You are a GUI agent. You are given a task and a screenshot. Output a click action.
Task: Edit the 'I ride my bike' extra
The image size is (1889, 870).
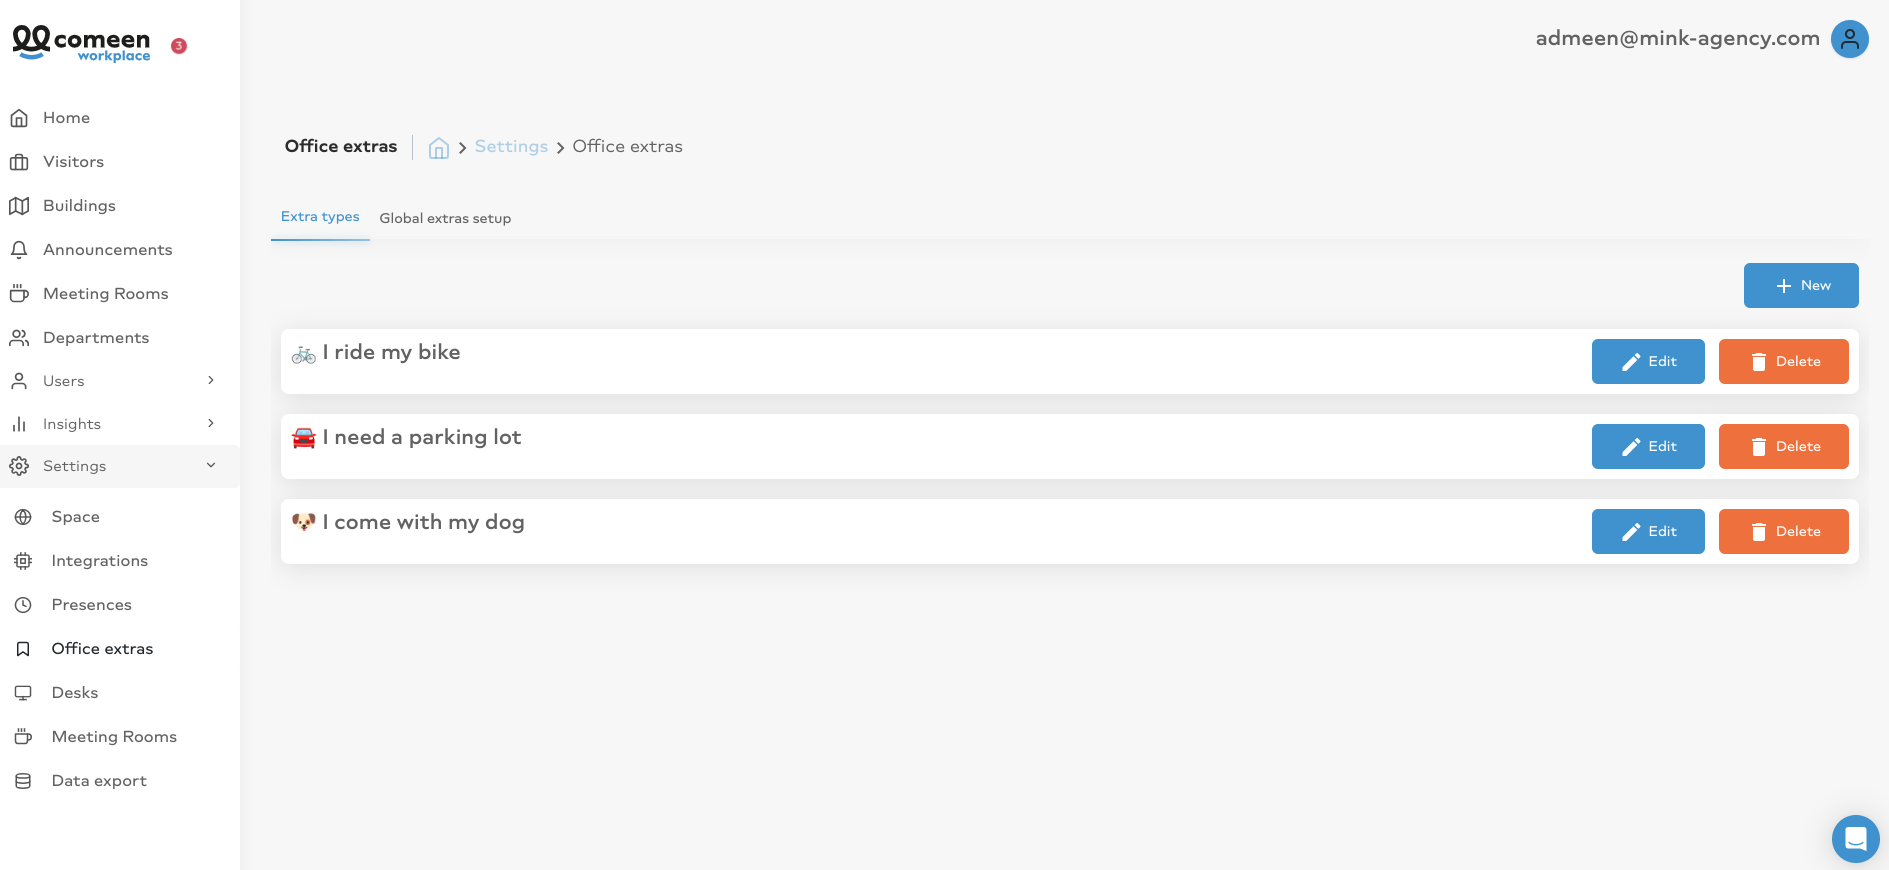[x=1648, y=361]
